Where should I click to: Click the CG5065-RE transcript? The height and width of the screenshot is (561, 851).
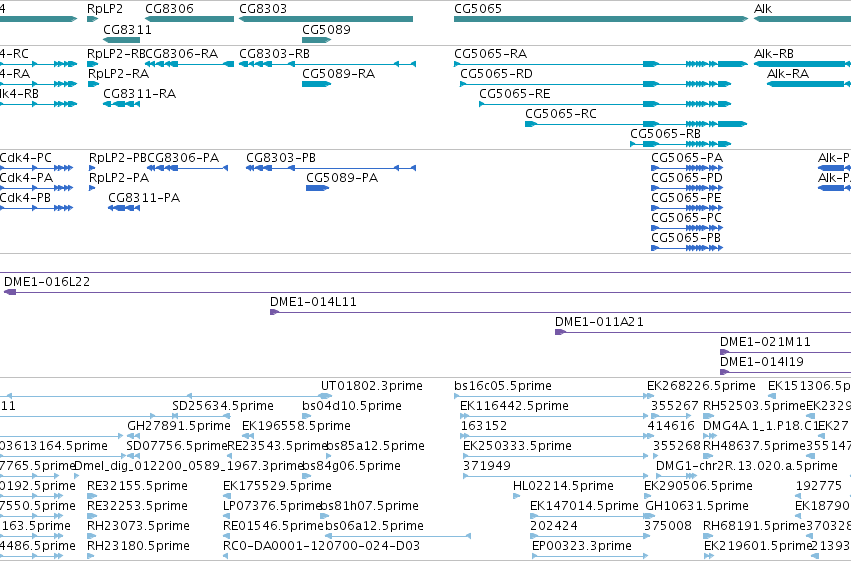tap(605, 104)
